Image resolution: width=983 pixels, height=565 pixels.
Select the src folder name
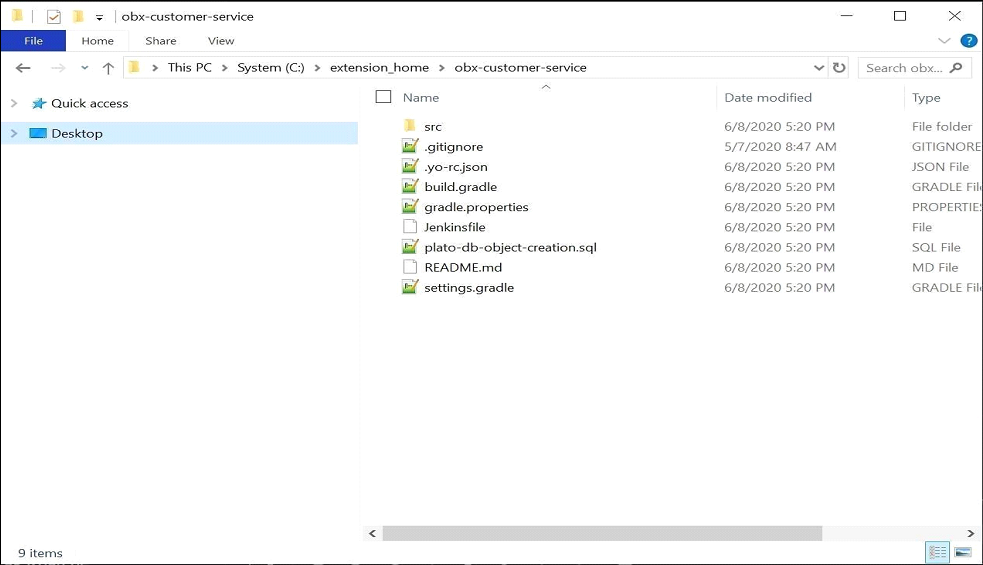433,127
